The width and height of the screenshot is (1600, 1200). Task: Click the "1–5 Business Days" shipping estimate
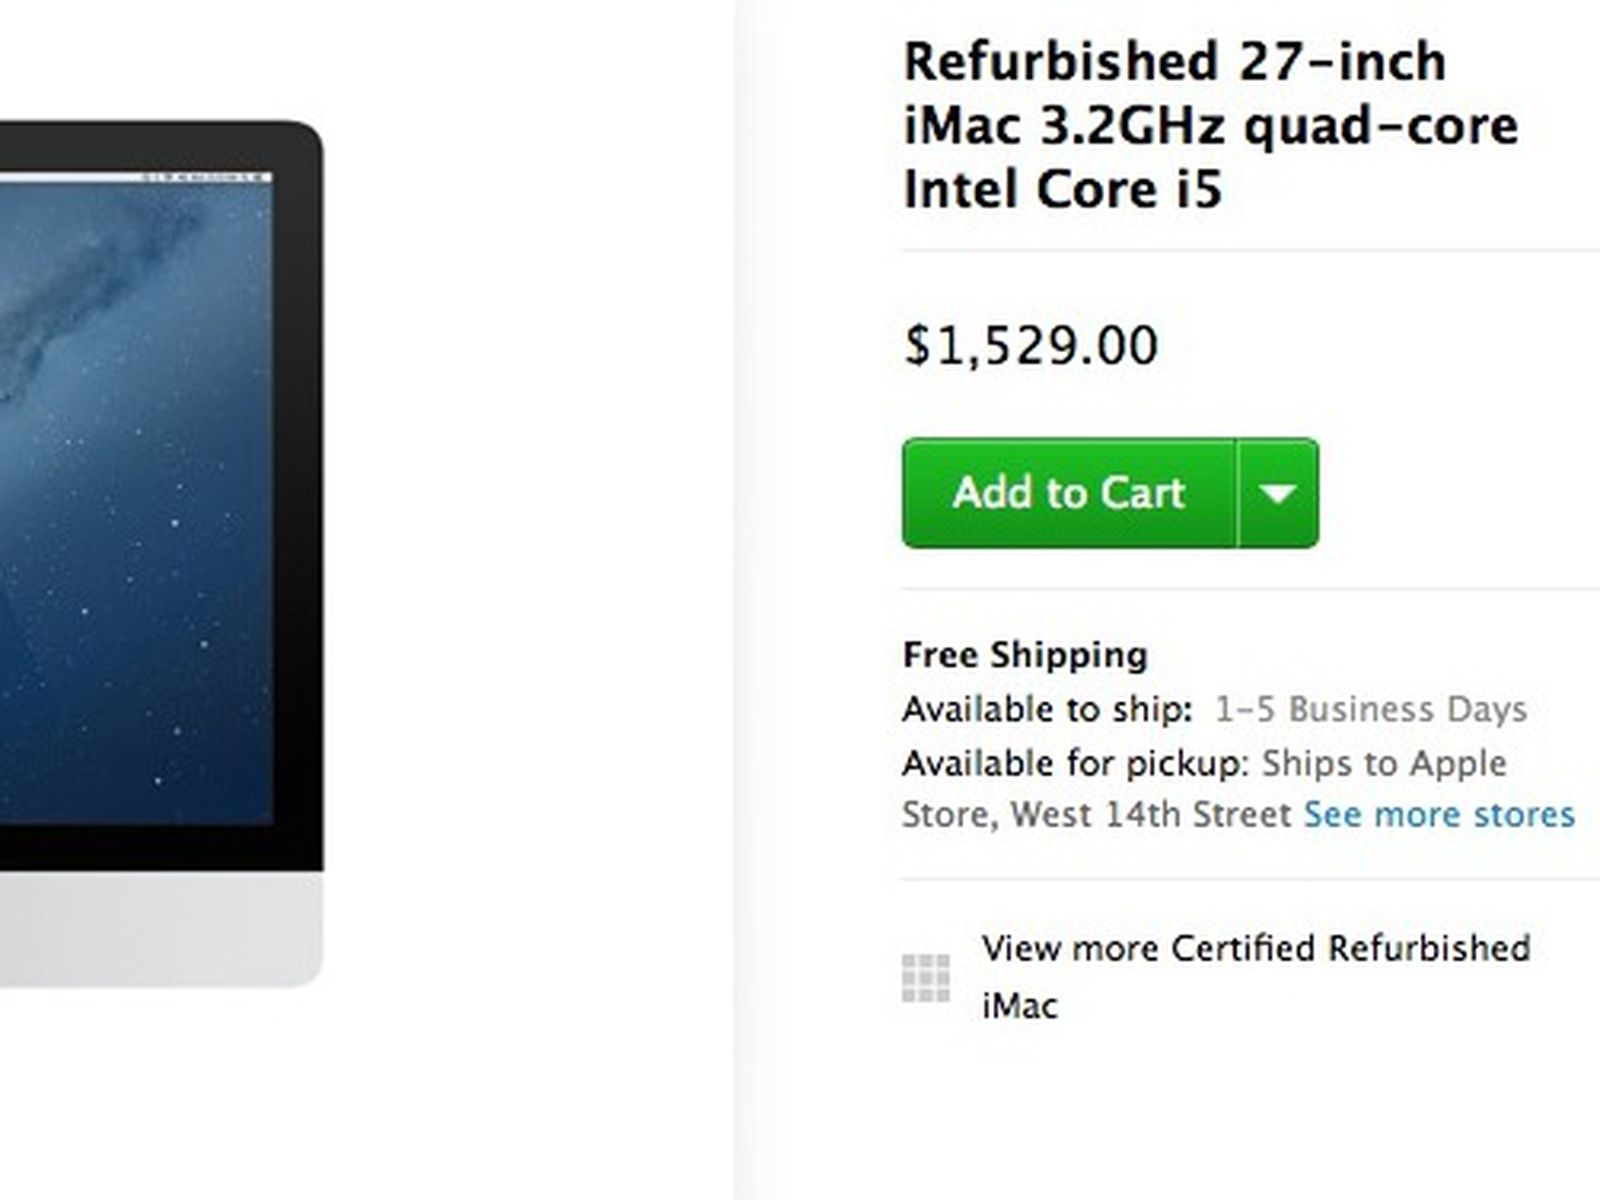pos(1370,710)
